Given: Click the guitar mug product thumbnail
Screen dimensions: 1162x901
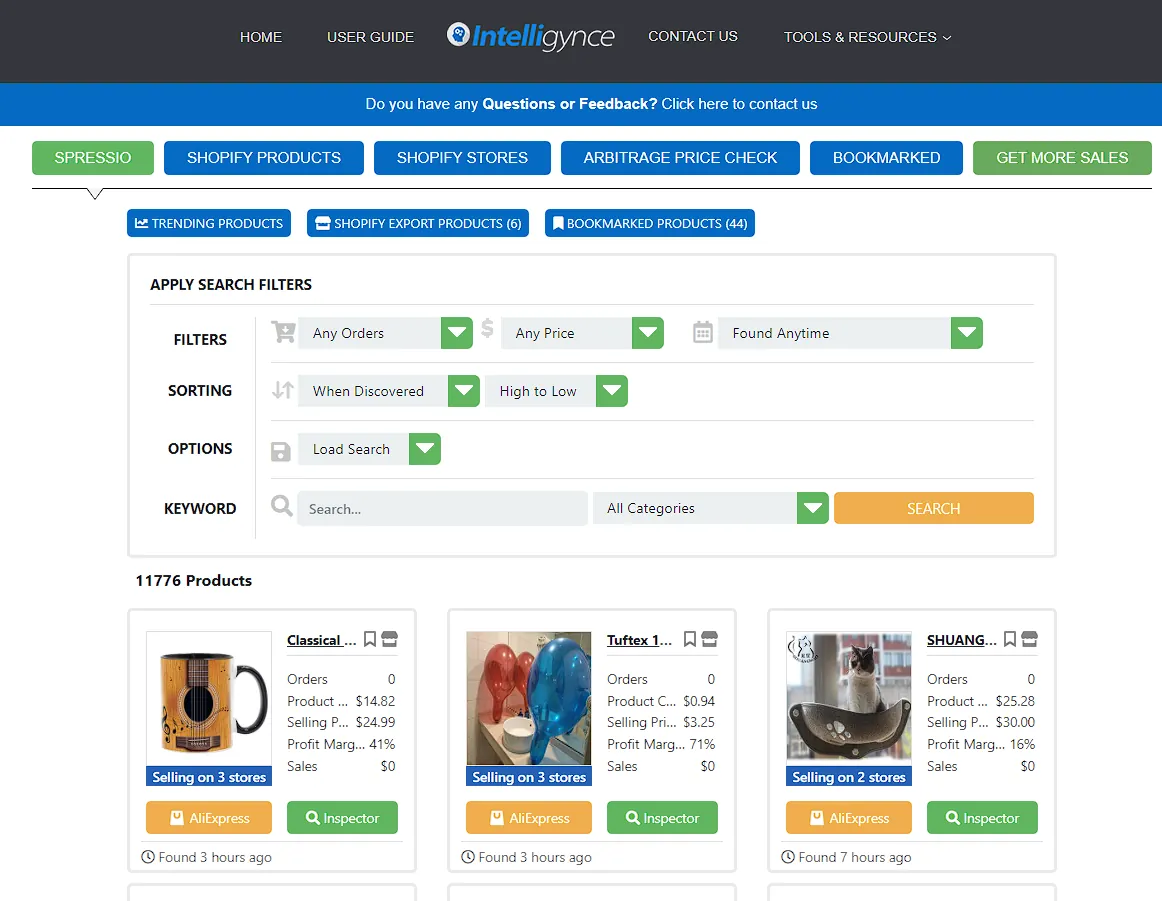Looking at the screenshot, I should point(209,699).
